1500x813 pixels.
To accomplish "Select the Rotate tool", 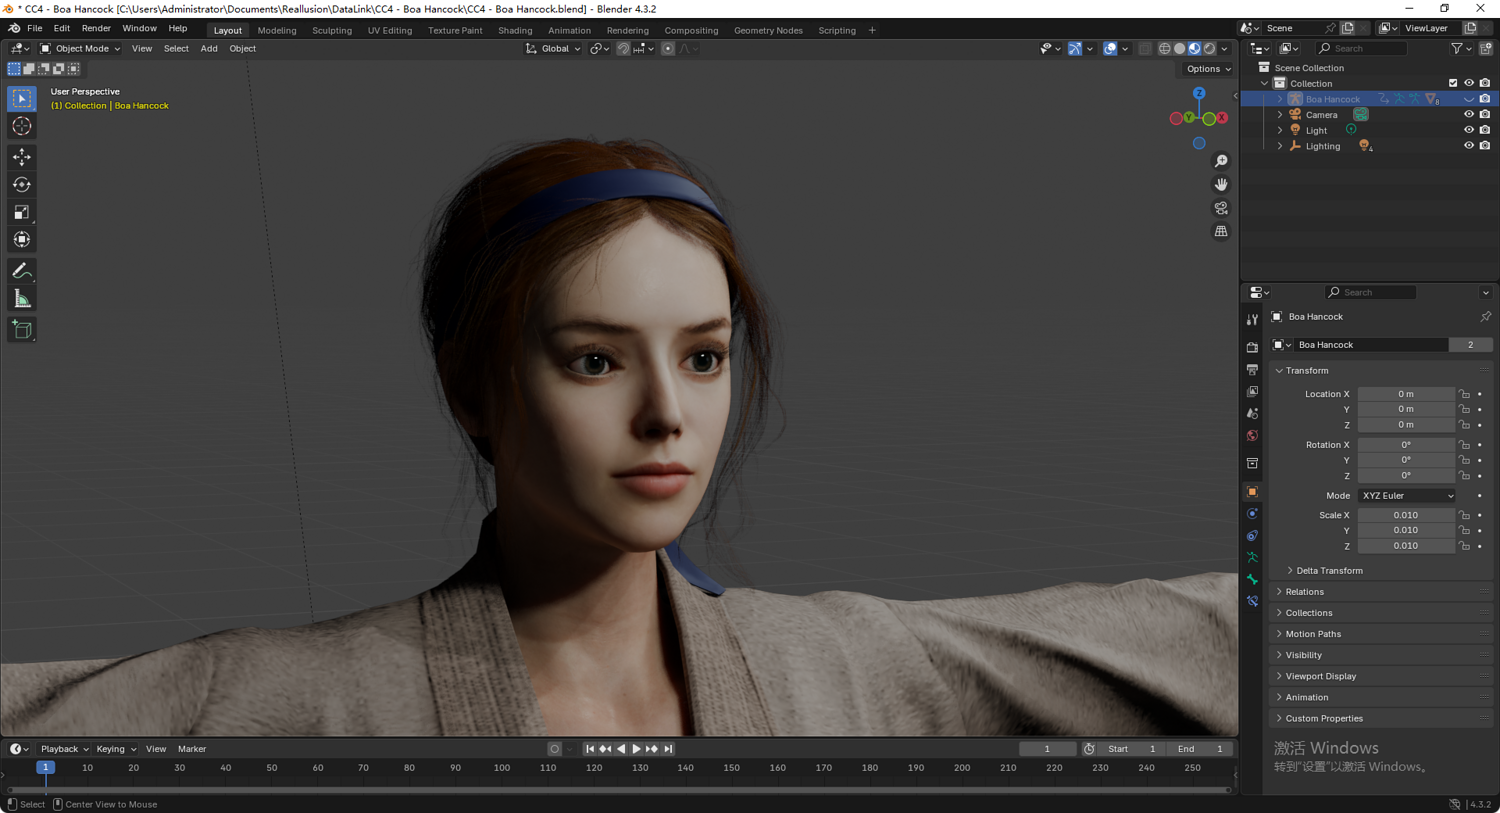I will (21, 185).
